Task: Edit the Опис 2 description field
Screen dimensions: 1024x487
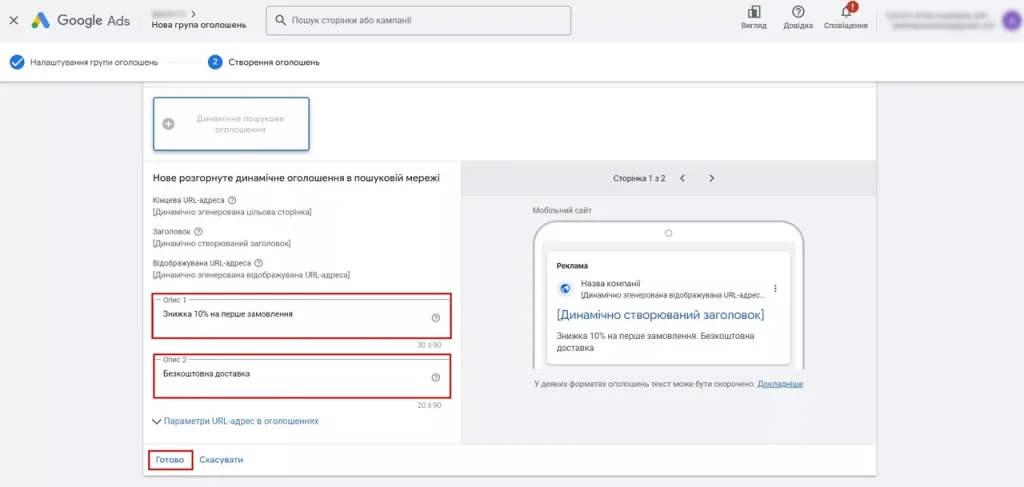Action: 301,376
